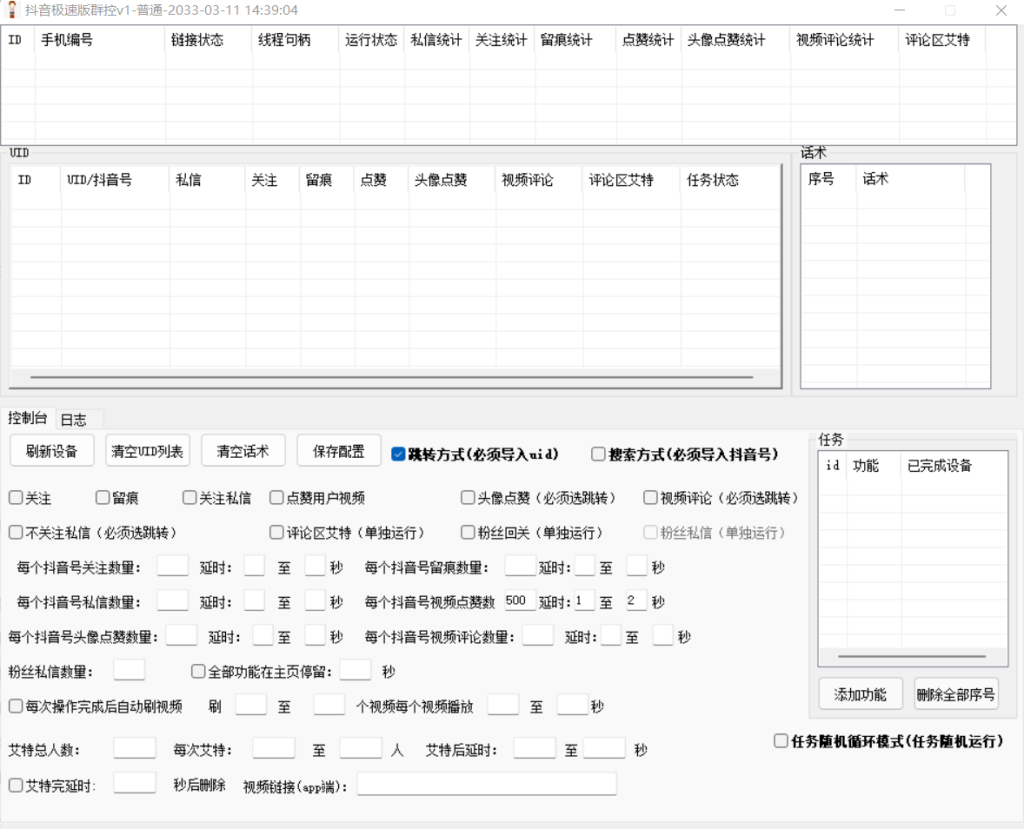Click the 添加功能 button
This screenshot has width=1024, height=829.
860,694
